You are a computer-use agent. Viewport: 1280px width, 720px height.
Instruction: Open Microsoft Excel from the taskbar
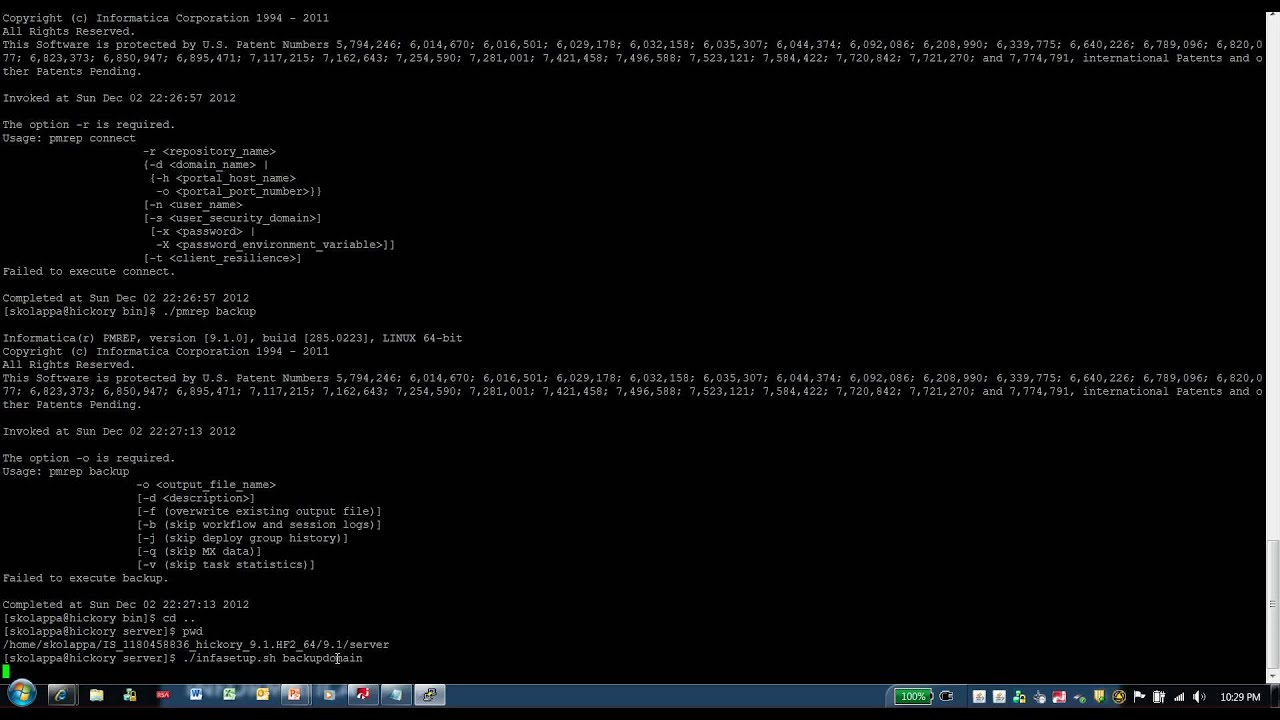pos(229,695)
